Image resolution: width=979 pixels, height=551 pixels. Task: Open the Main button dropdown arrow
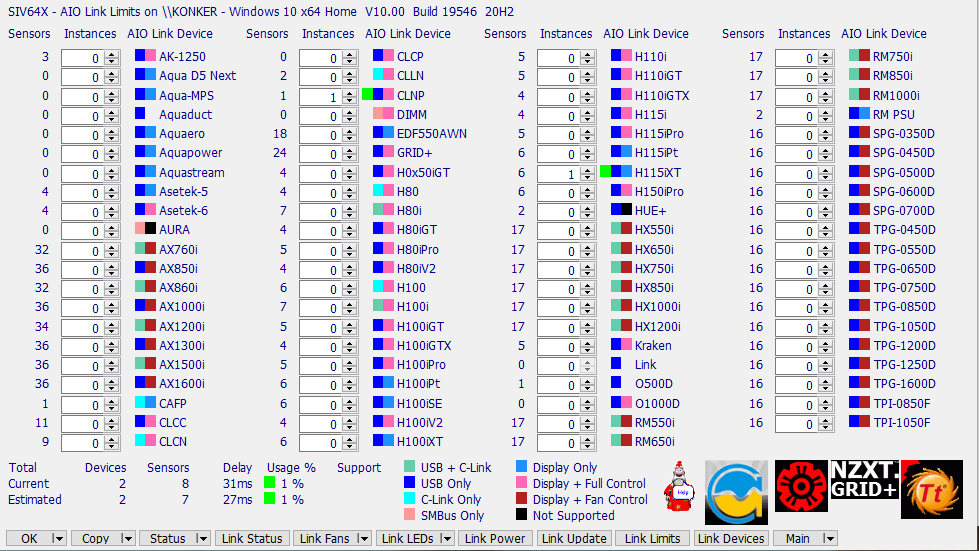(x=829, y=539)
